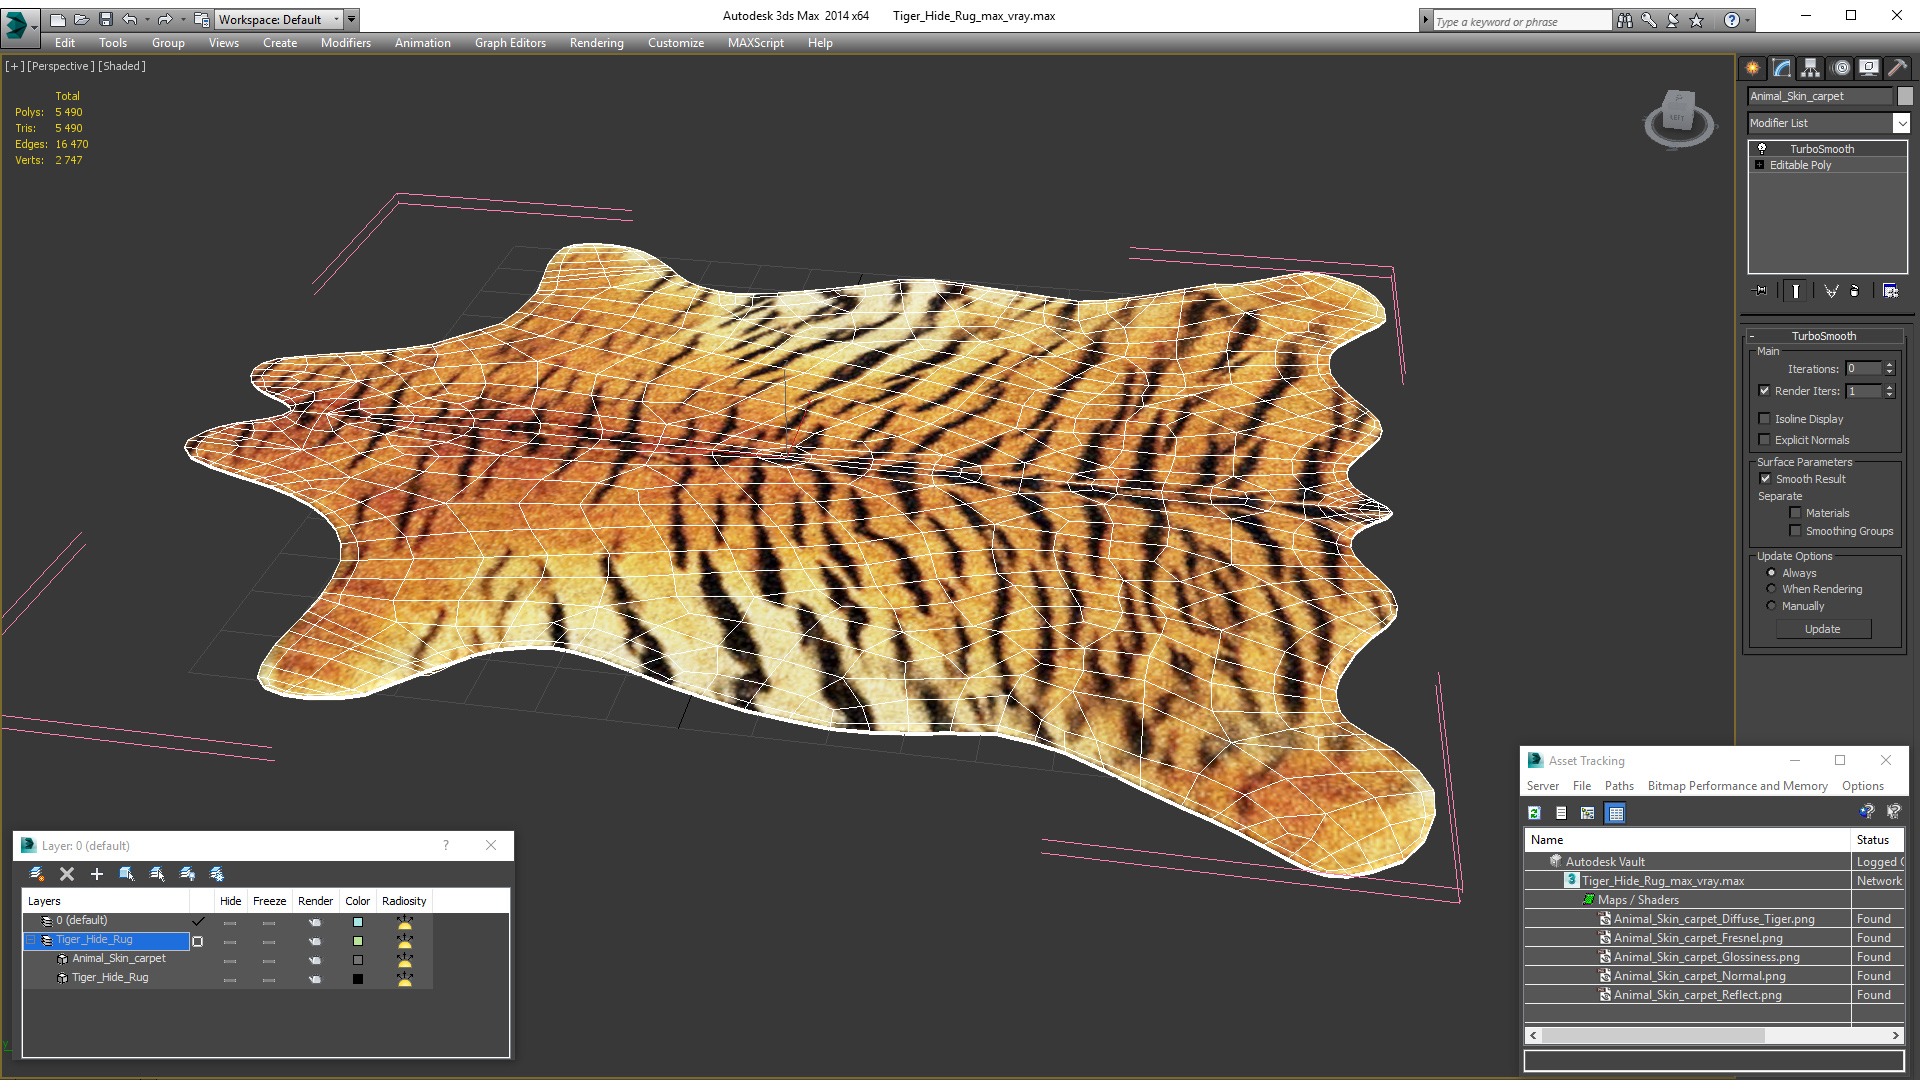1920x1080 pixels.
Task: Click Iterations spinner arrows
Action: [x=1889, y=369]
